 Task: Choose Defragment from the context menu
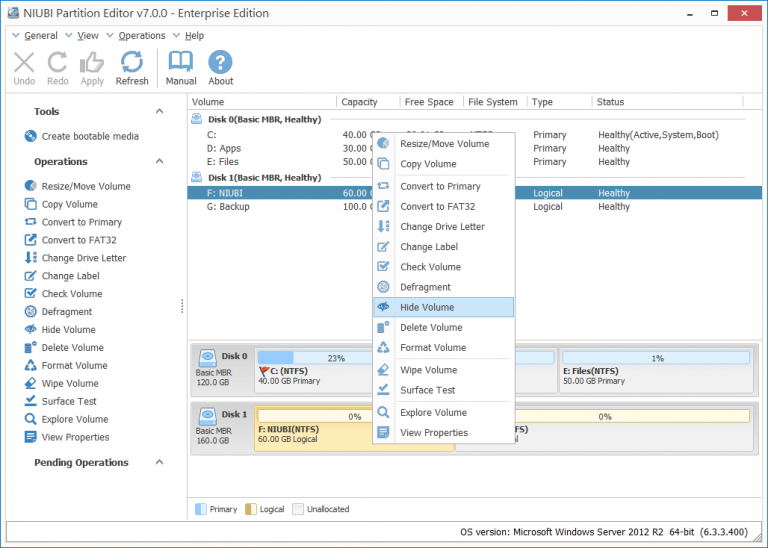444,287
